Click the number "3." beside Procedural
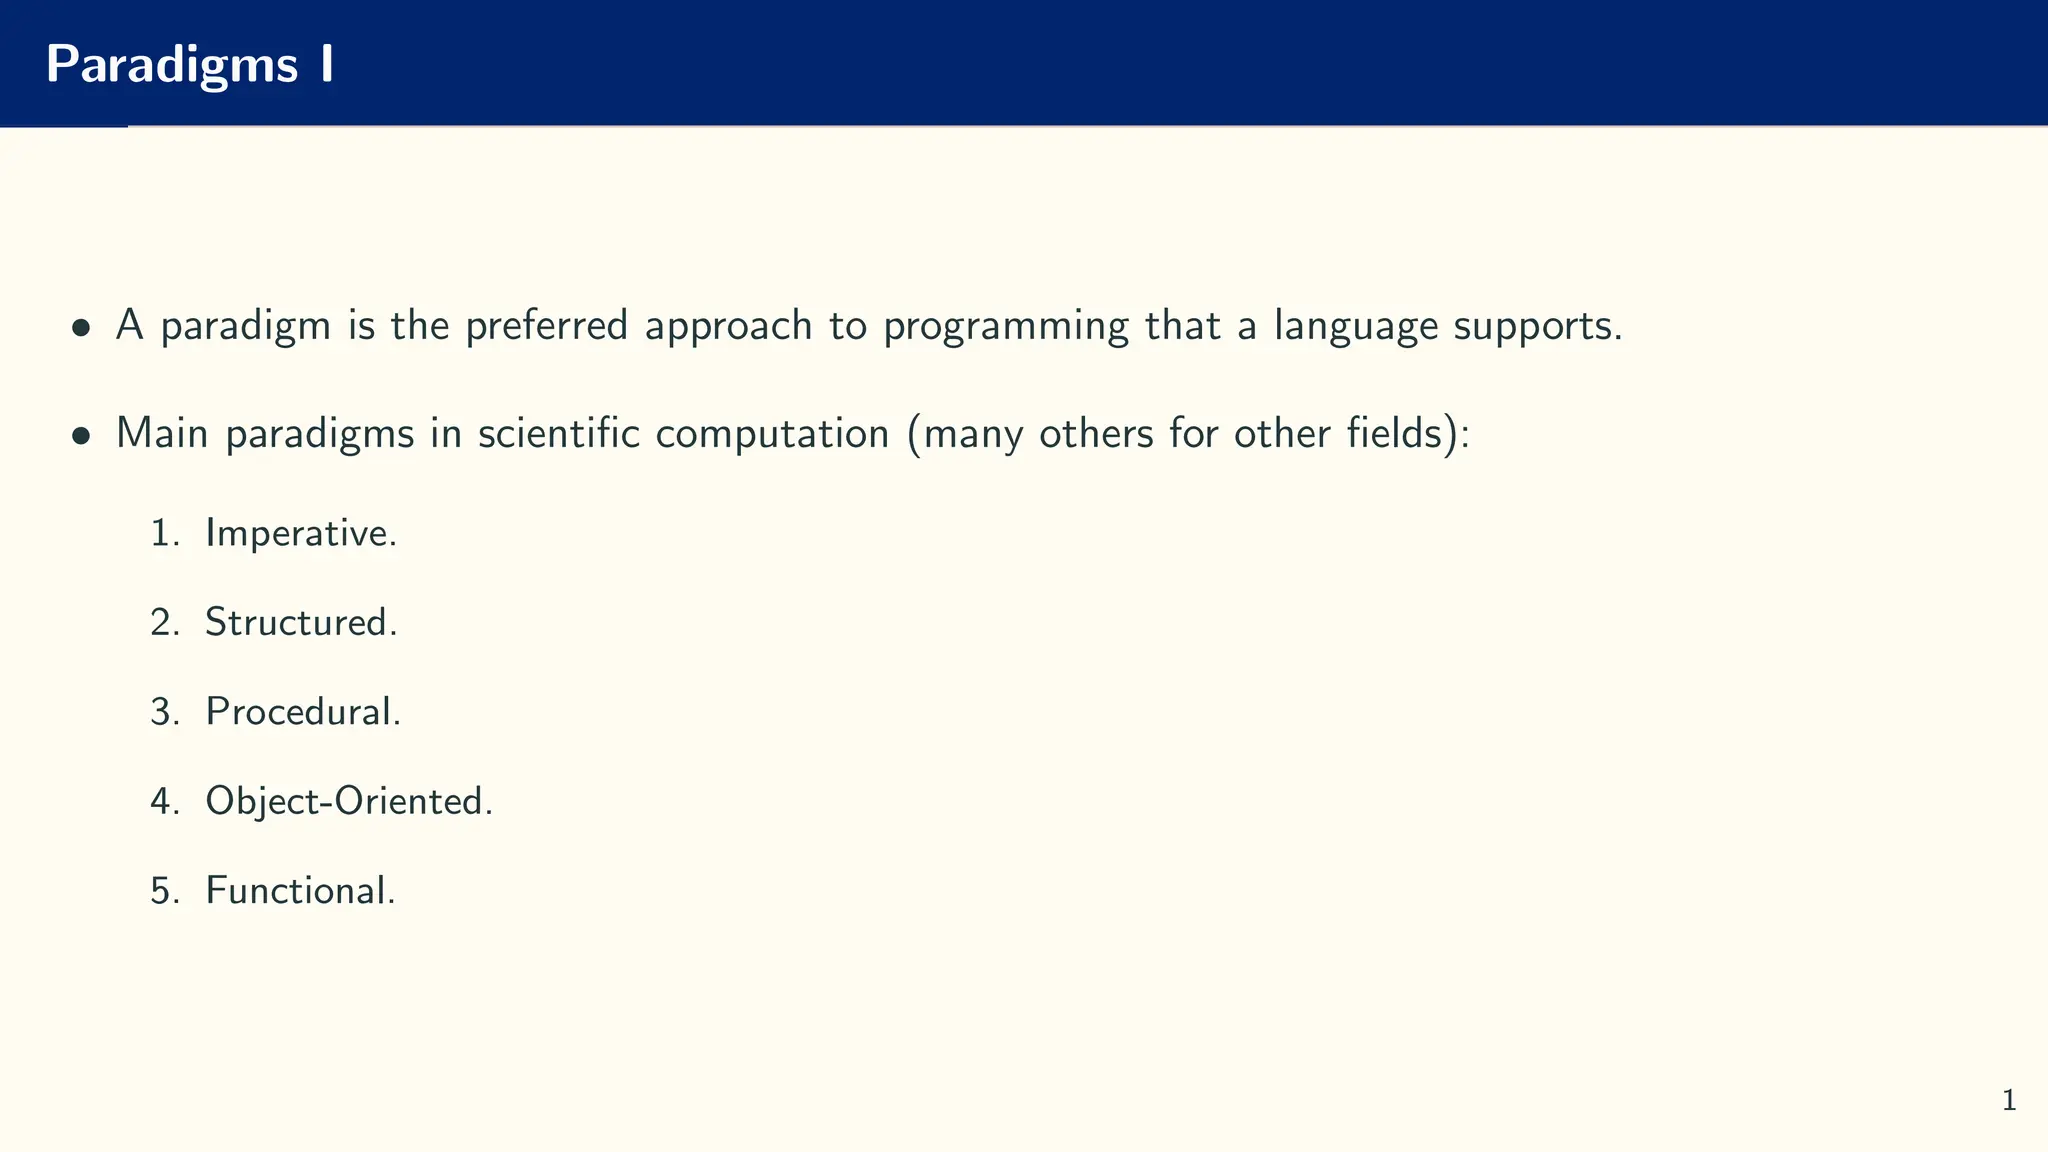The image size is (2048, 1152). pyautogui.click(x=165, y=711)
